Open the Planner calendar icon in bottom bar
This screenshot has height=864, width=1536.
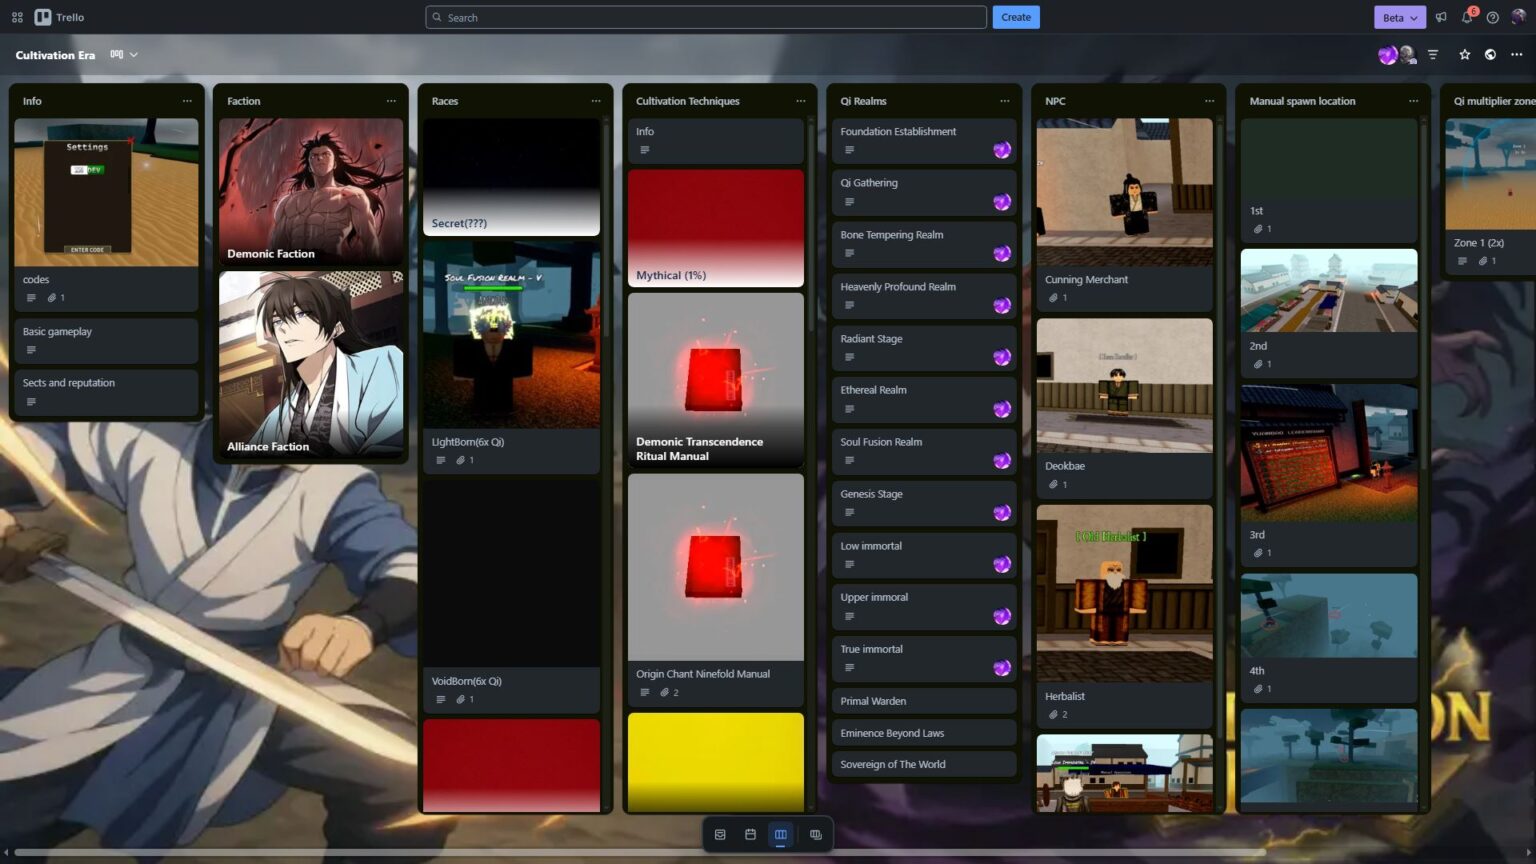pos(750,834)
